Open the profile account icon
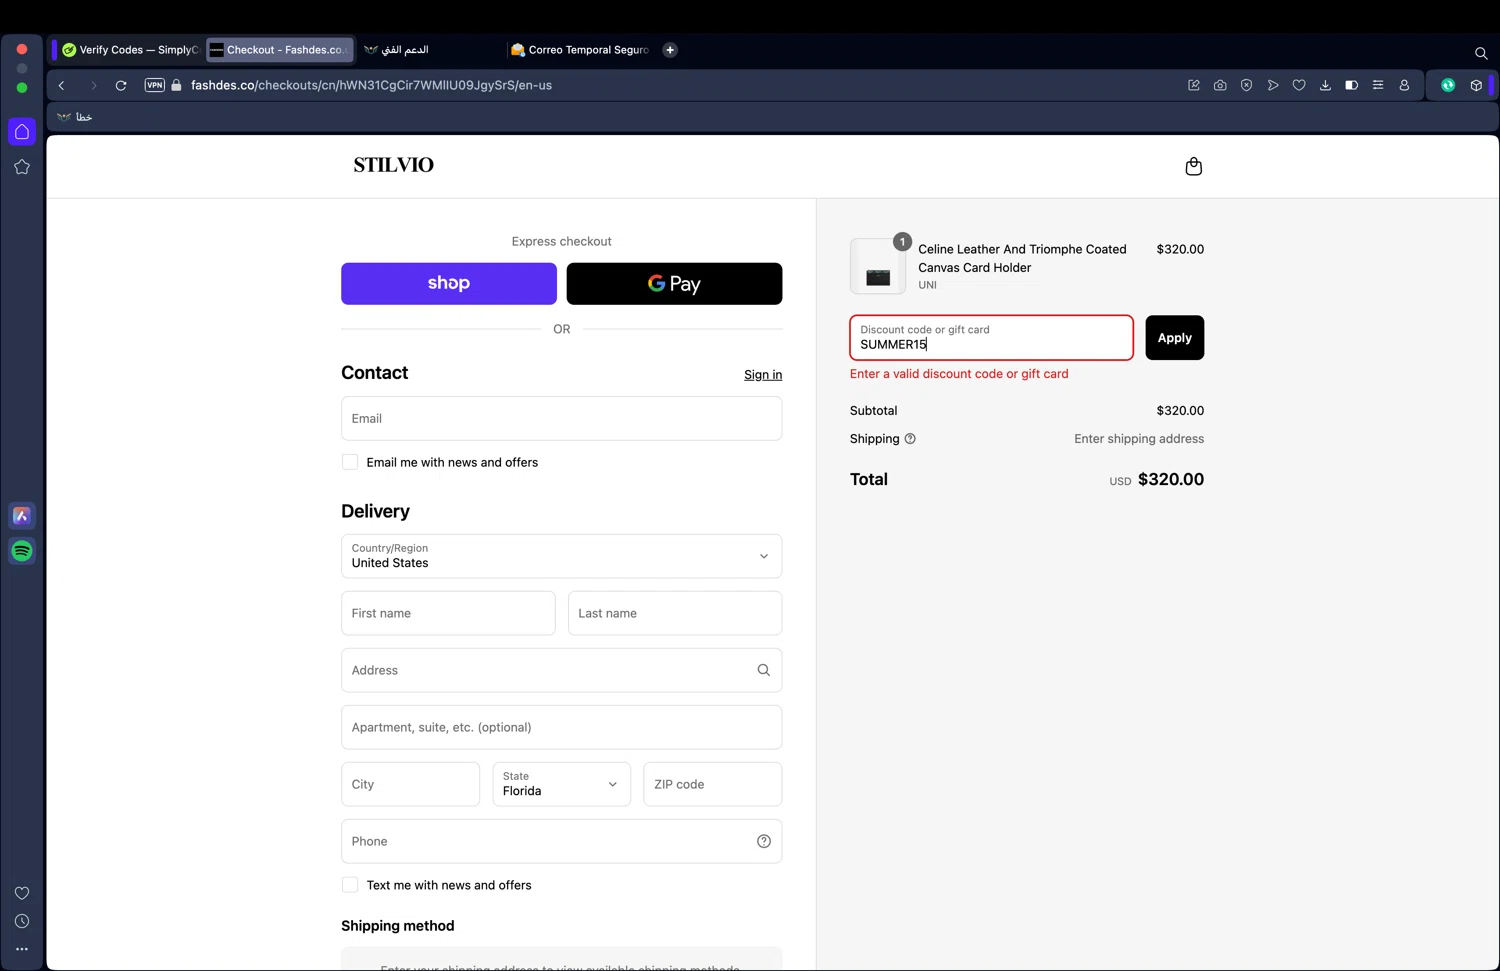The height and width of the screenshot is (971, 1500). pyautogui.click(x=1404, y=86)
